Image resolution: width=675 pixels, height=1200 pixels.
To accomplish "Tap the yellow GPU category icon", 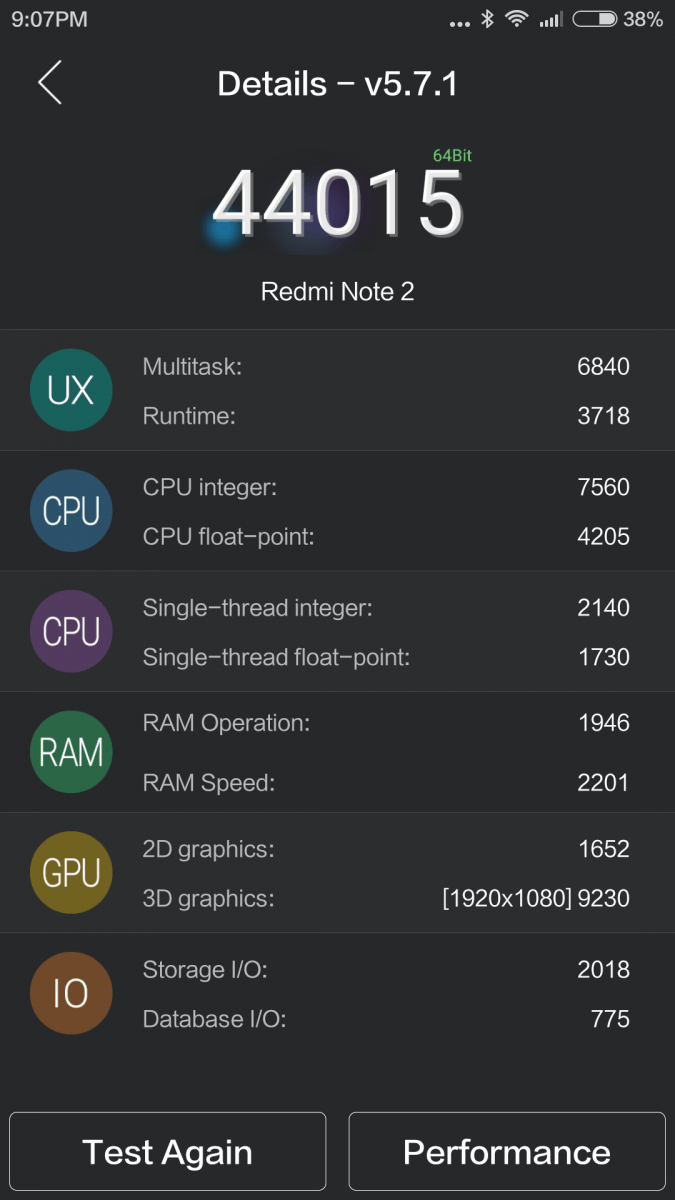I will coord(71,873).
